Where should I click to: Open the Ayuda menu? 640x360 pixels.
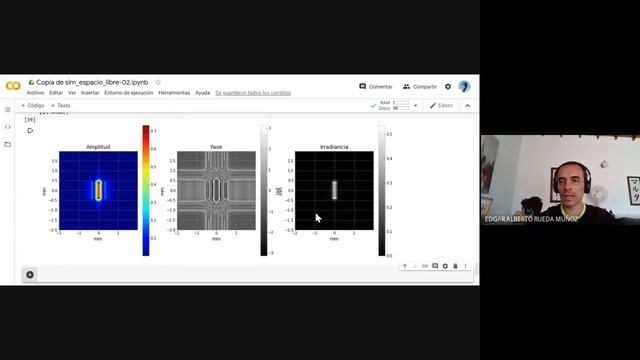[x=202, y=93]
